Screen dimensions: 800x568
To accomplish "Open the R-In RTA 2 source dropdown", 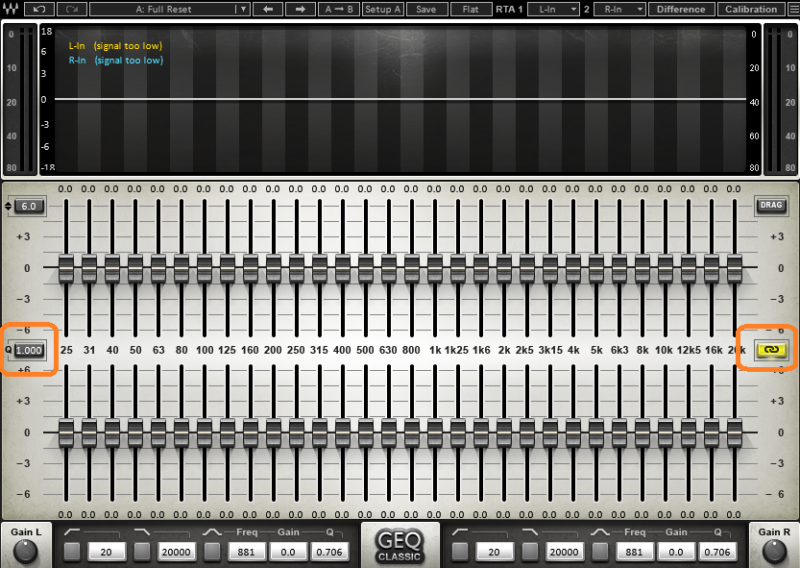I will [620, 9].
